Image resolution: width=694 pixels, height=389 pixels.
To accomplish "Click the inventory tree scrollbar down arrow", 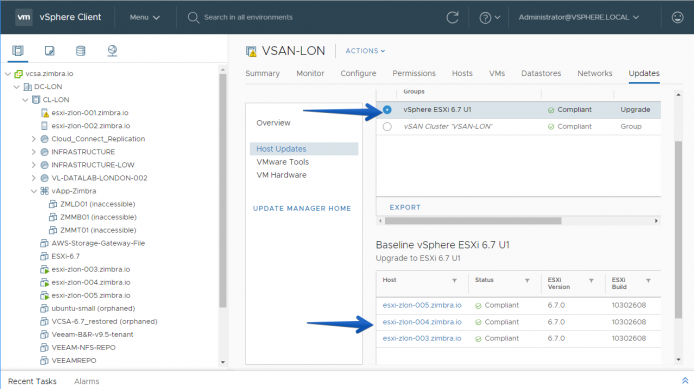I will [223, 362].
